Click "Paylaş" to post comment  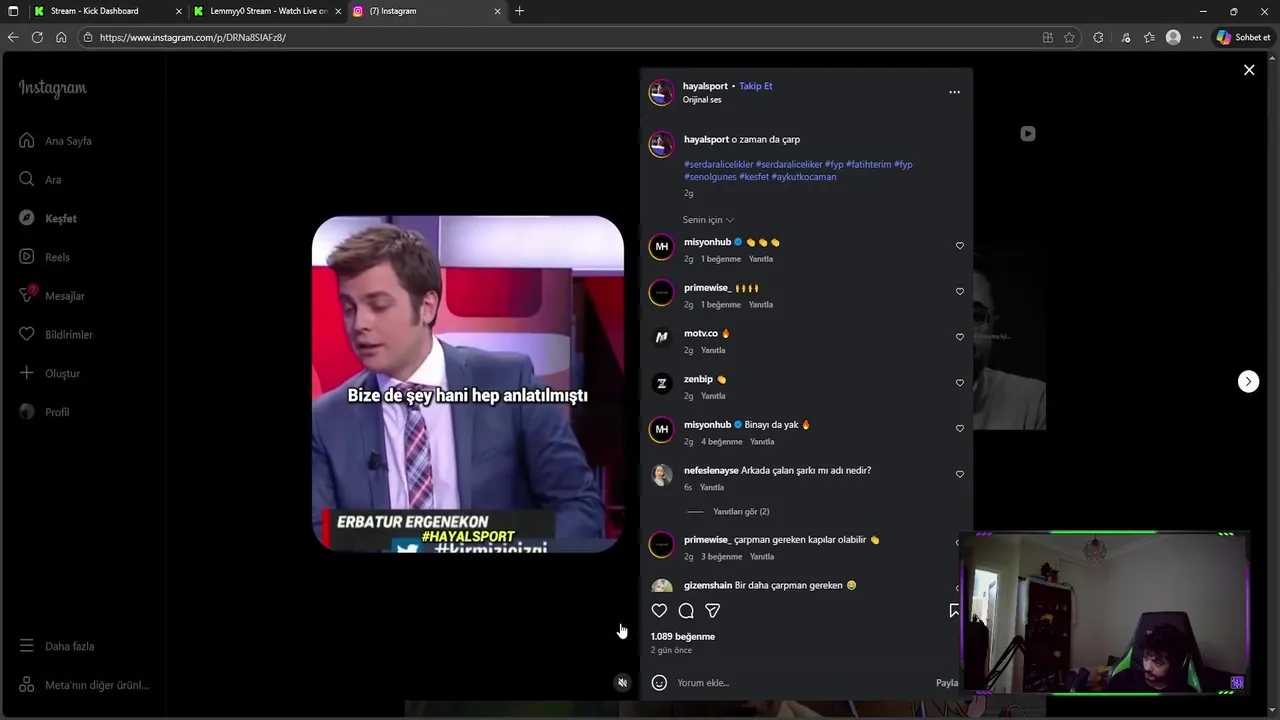(x=947, y=683)
